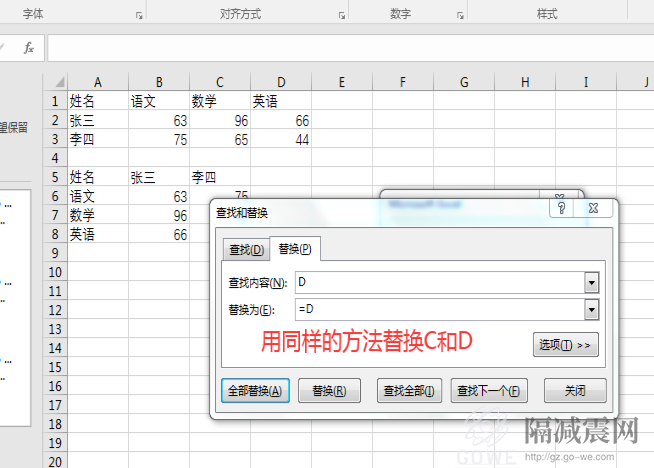Select row 1 header
This screenshot has width=654, height=468.
[55, 101]
